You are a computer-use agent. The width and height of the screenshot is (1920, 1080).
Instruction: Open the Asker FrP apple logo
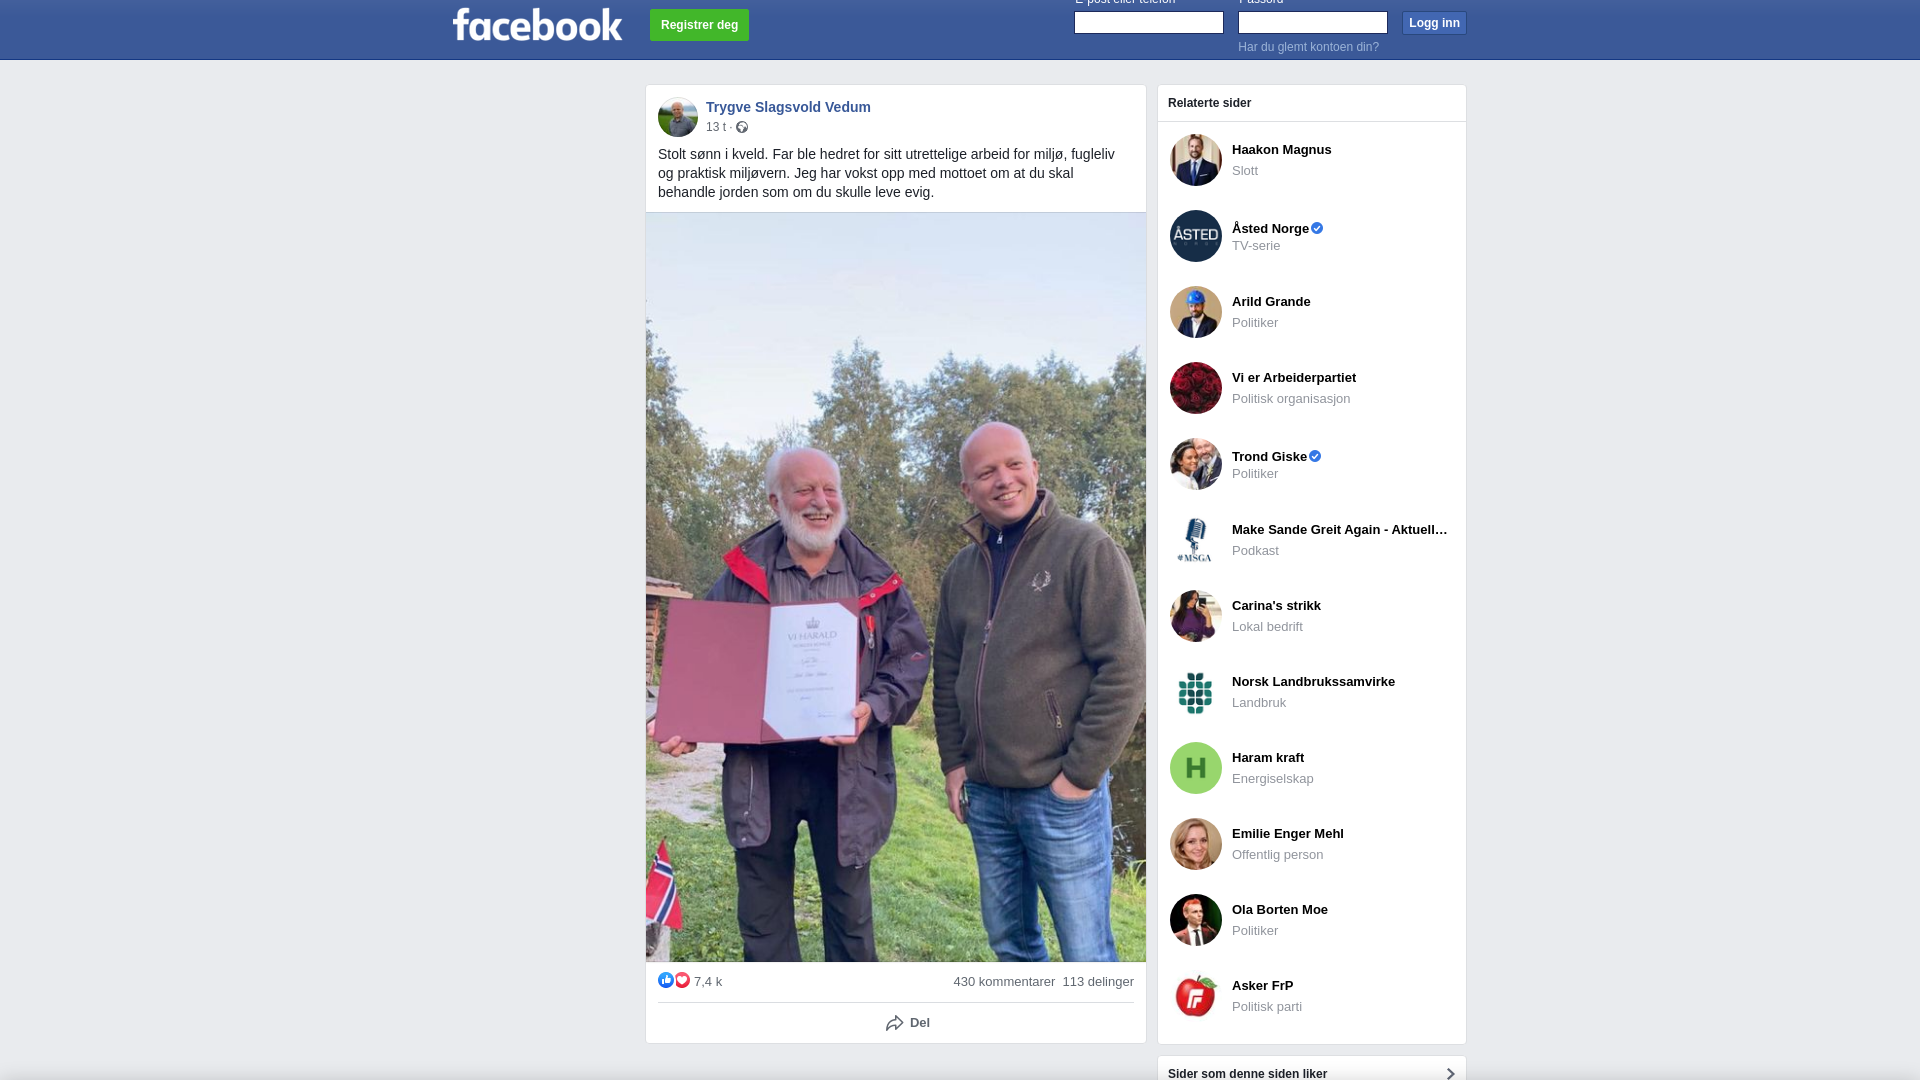pyautogui.click(x=1196, y=996)
